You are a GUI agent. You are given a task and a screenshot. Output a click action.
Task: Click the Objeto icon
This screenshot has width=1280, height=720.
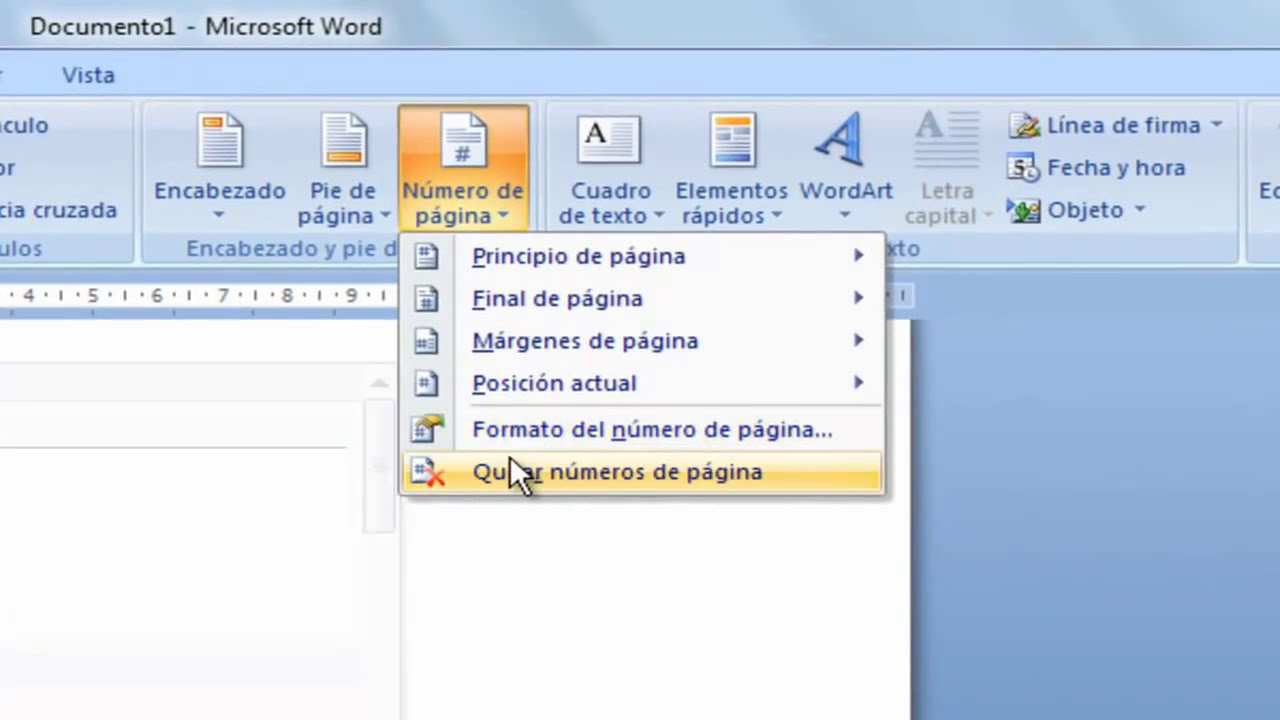[1024, 210]
